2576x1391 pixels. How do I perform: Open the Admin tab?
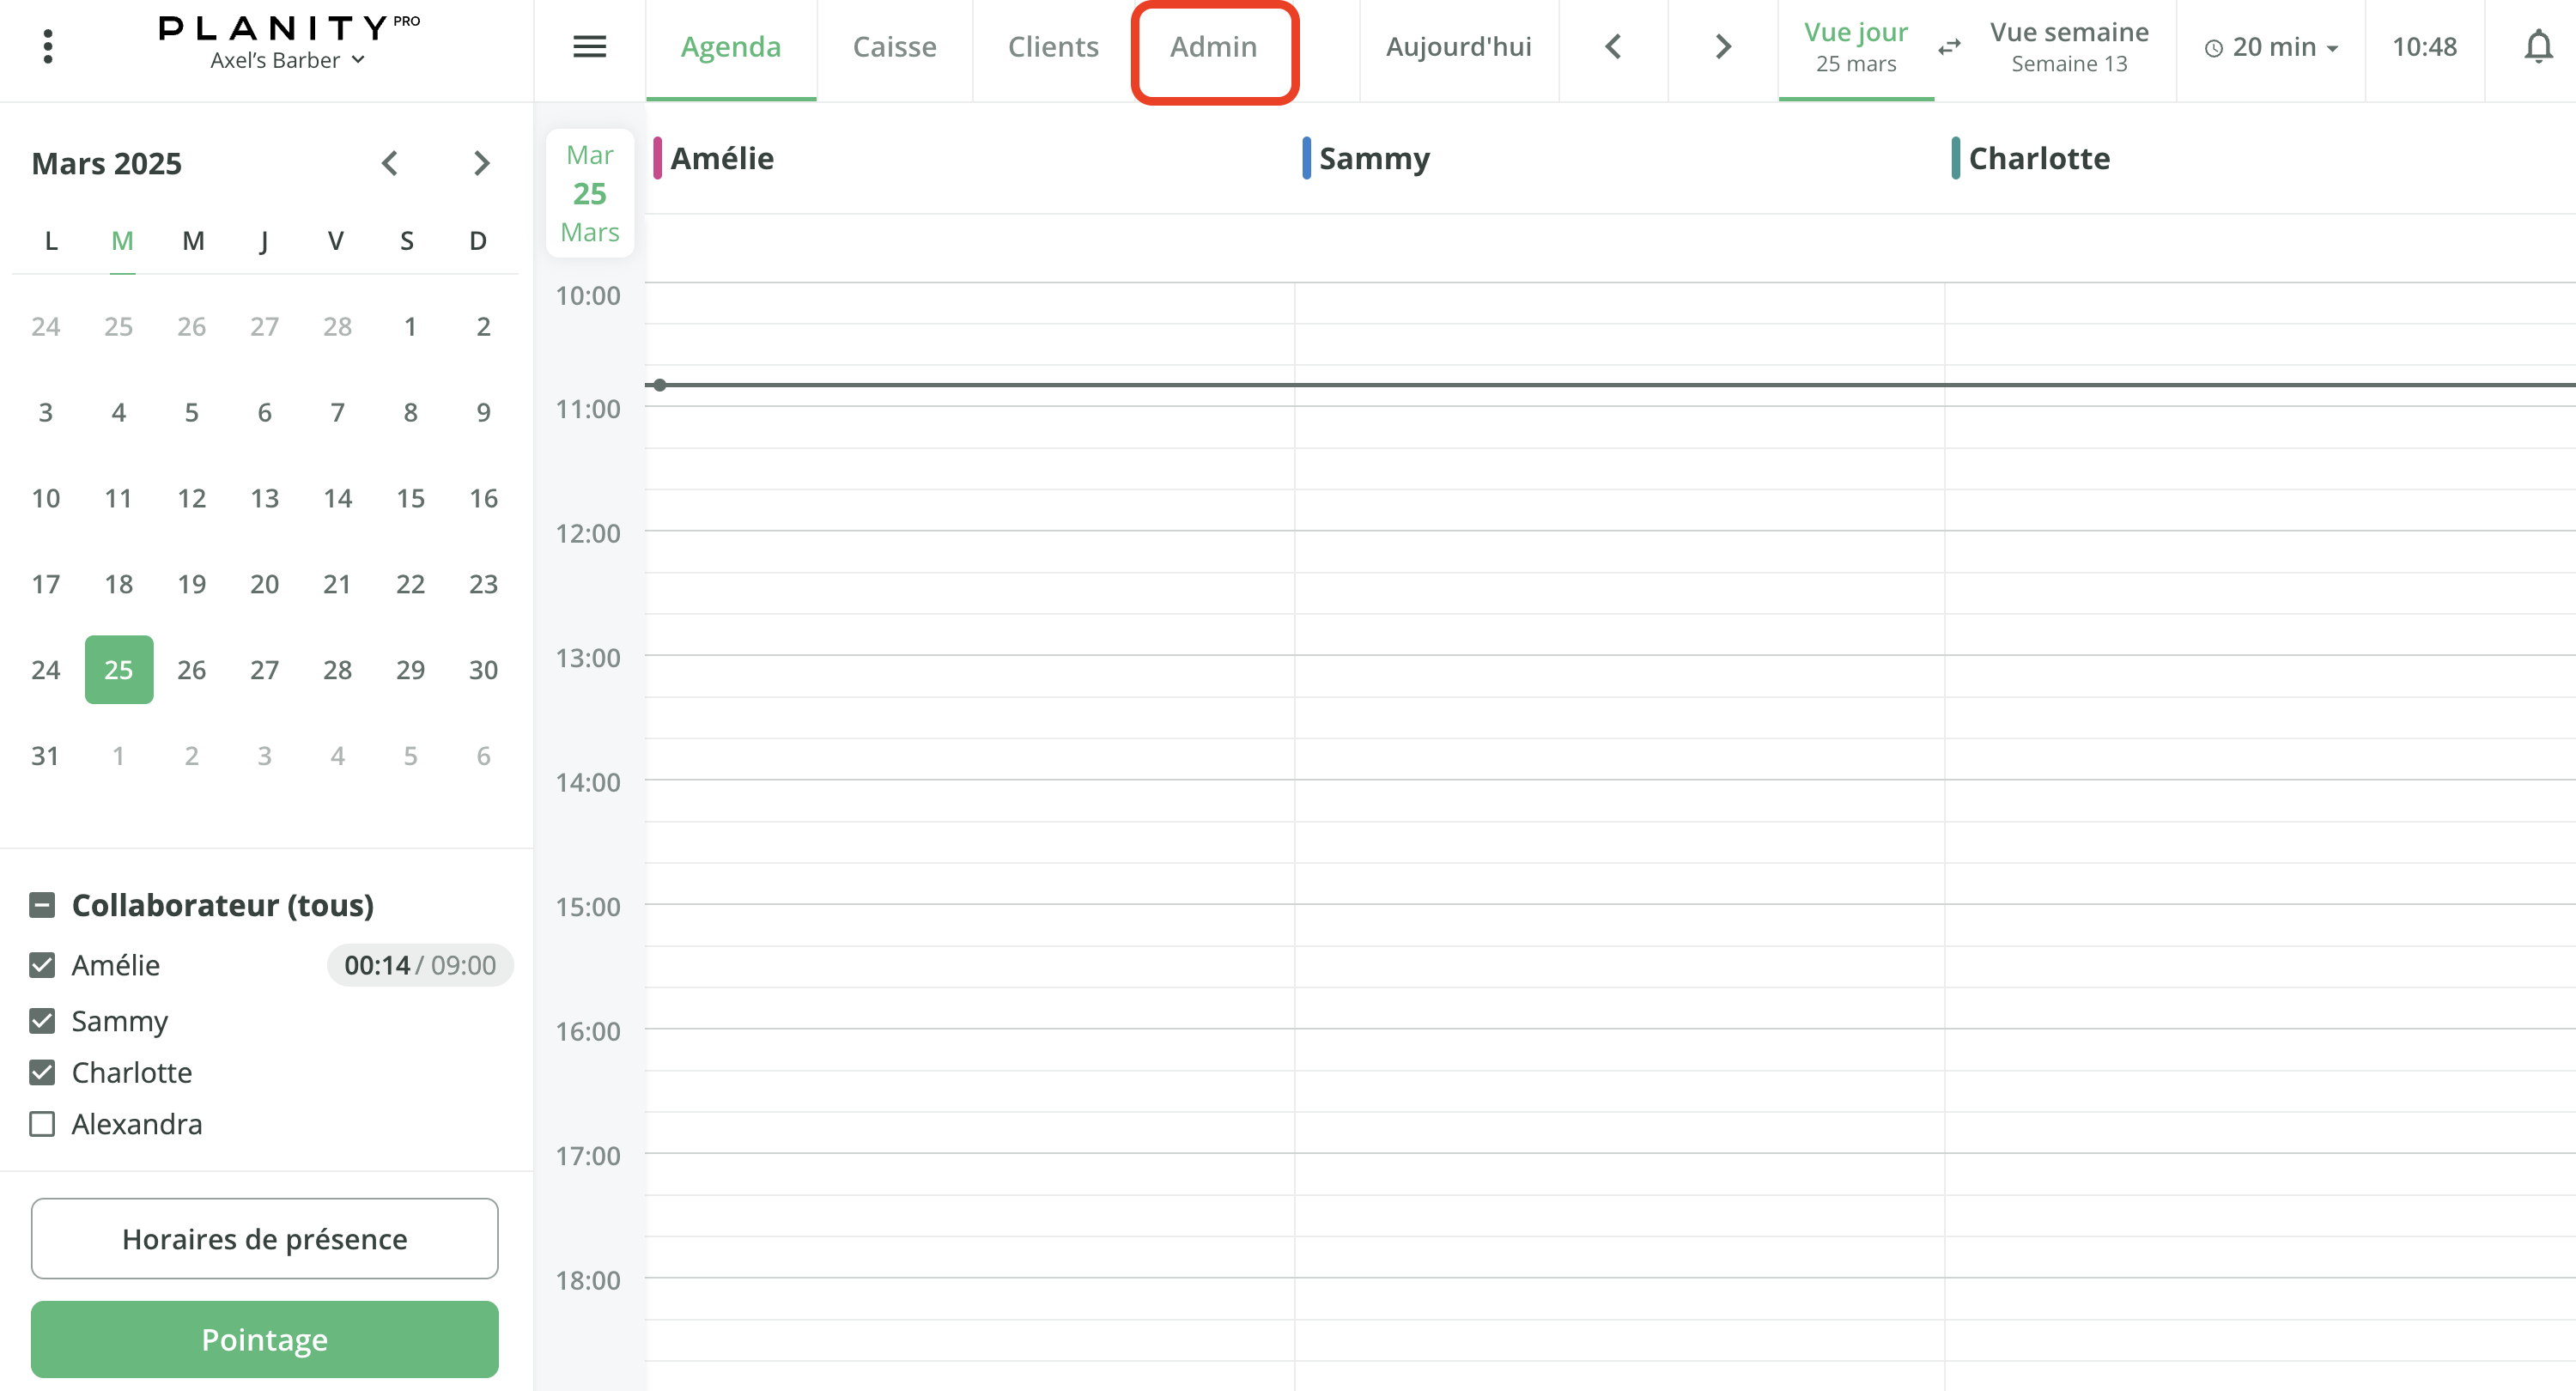1213,47
